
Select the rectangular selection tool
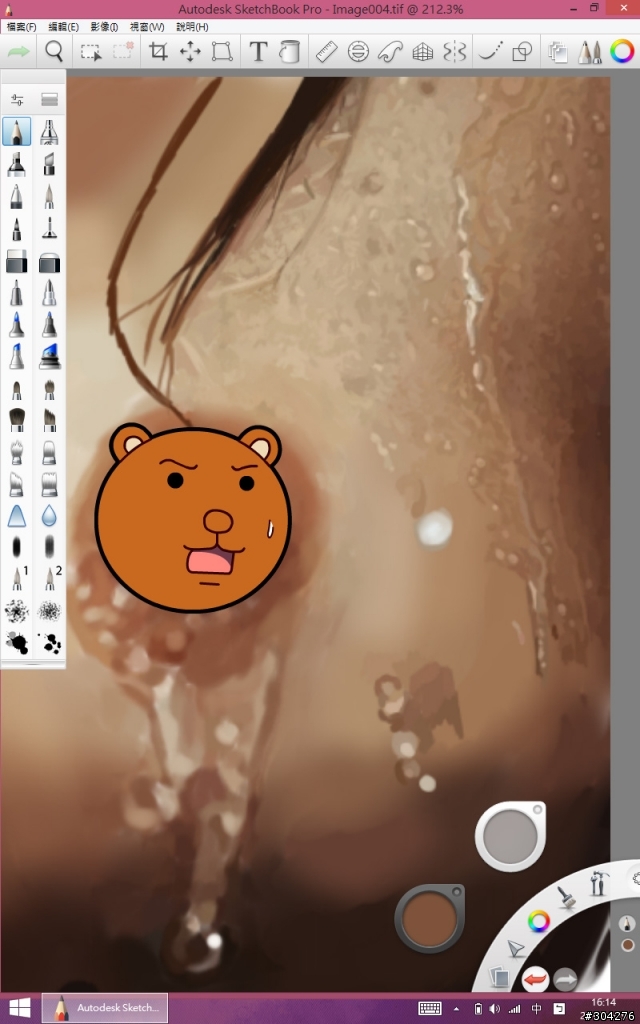[x=91, y=52]
